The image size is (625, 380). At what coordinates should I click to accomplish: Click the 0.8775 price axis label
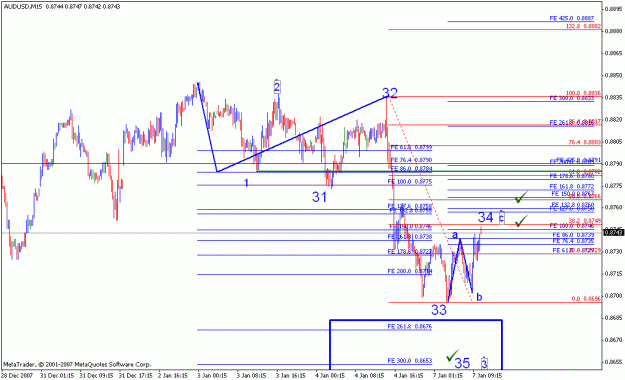click(614, 185)
